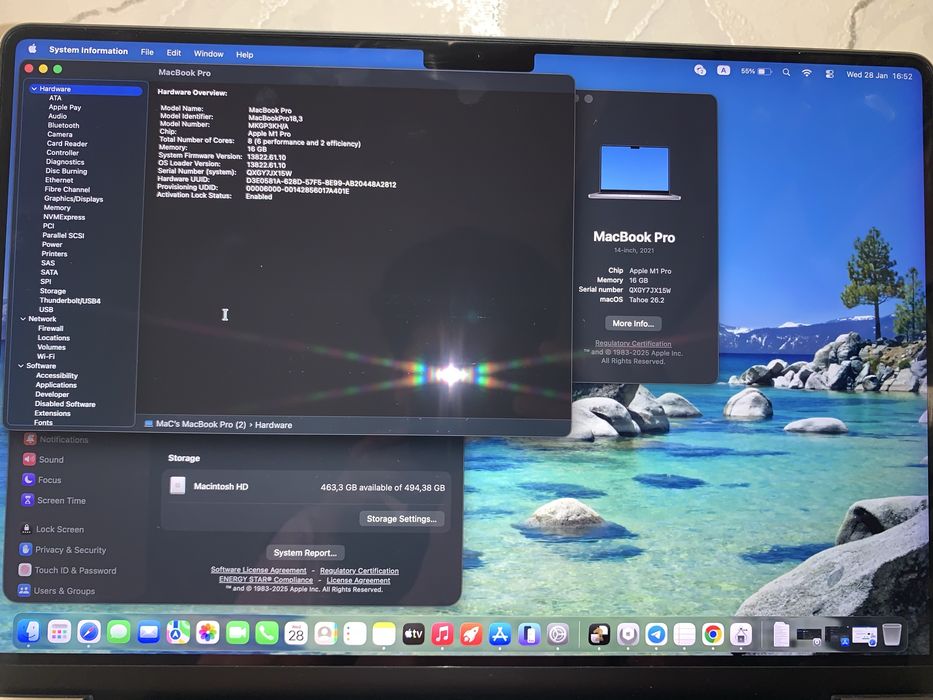Click More Info in About This Mac
Screen dimensions: 933x700
tap(633, 323)
